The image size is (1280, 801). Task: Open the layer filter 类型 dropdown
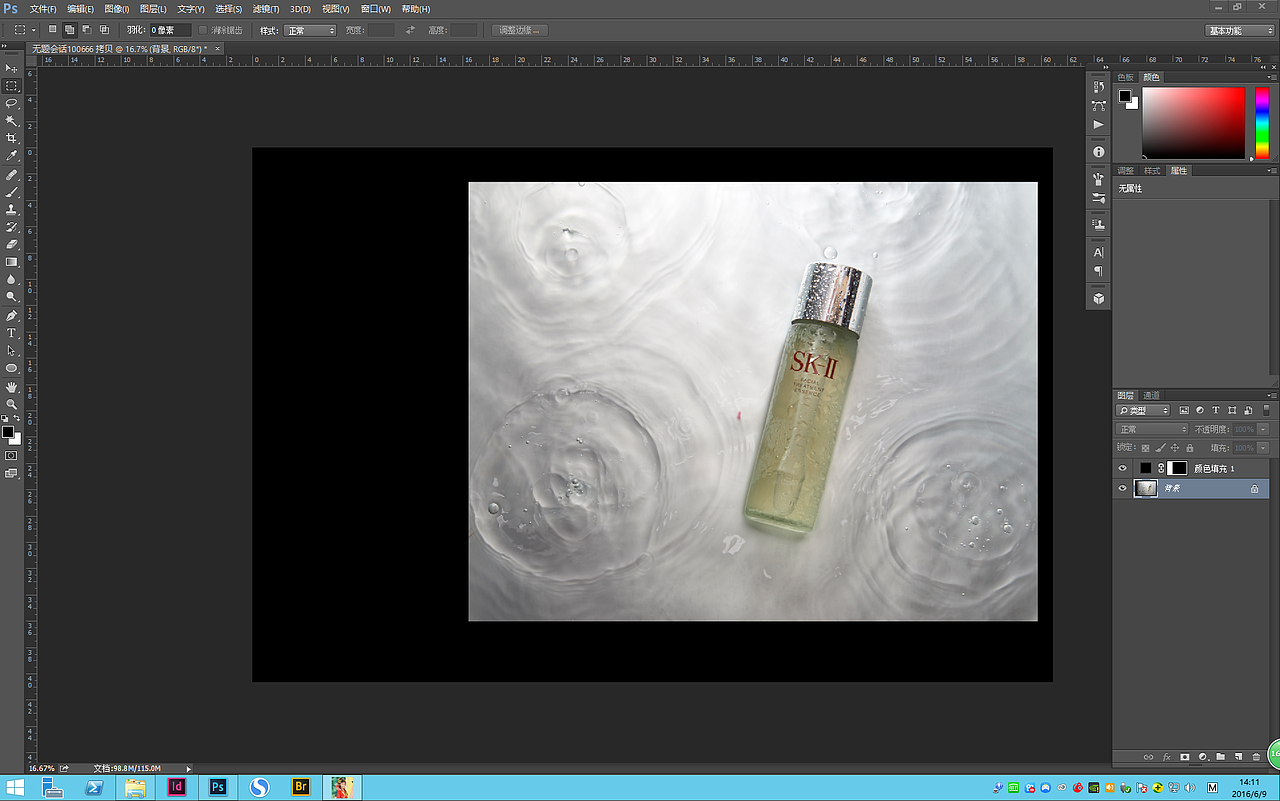click(x=1143, y=411)
